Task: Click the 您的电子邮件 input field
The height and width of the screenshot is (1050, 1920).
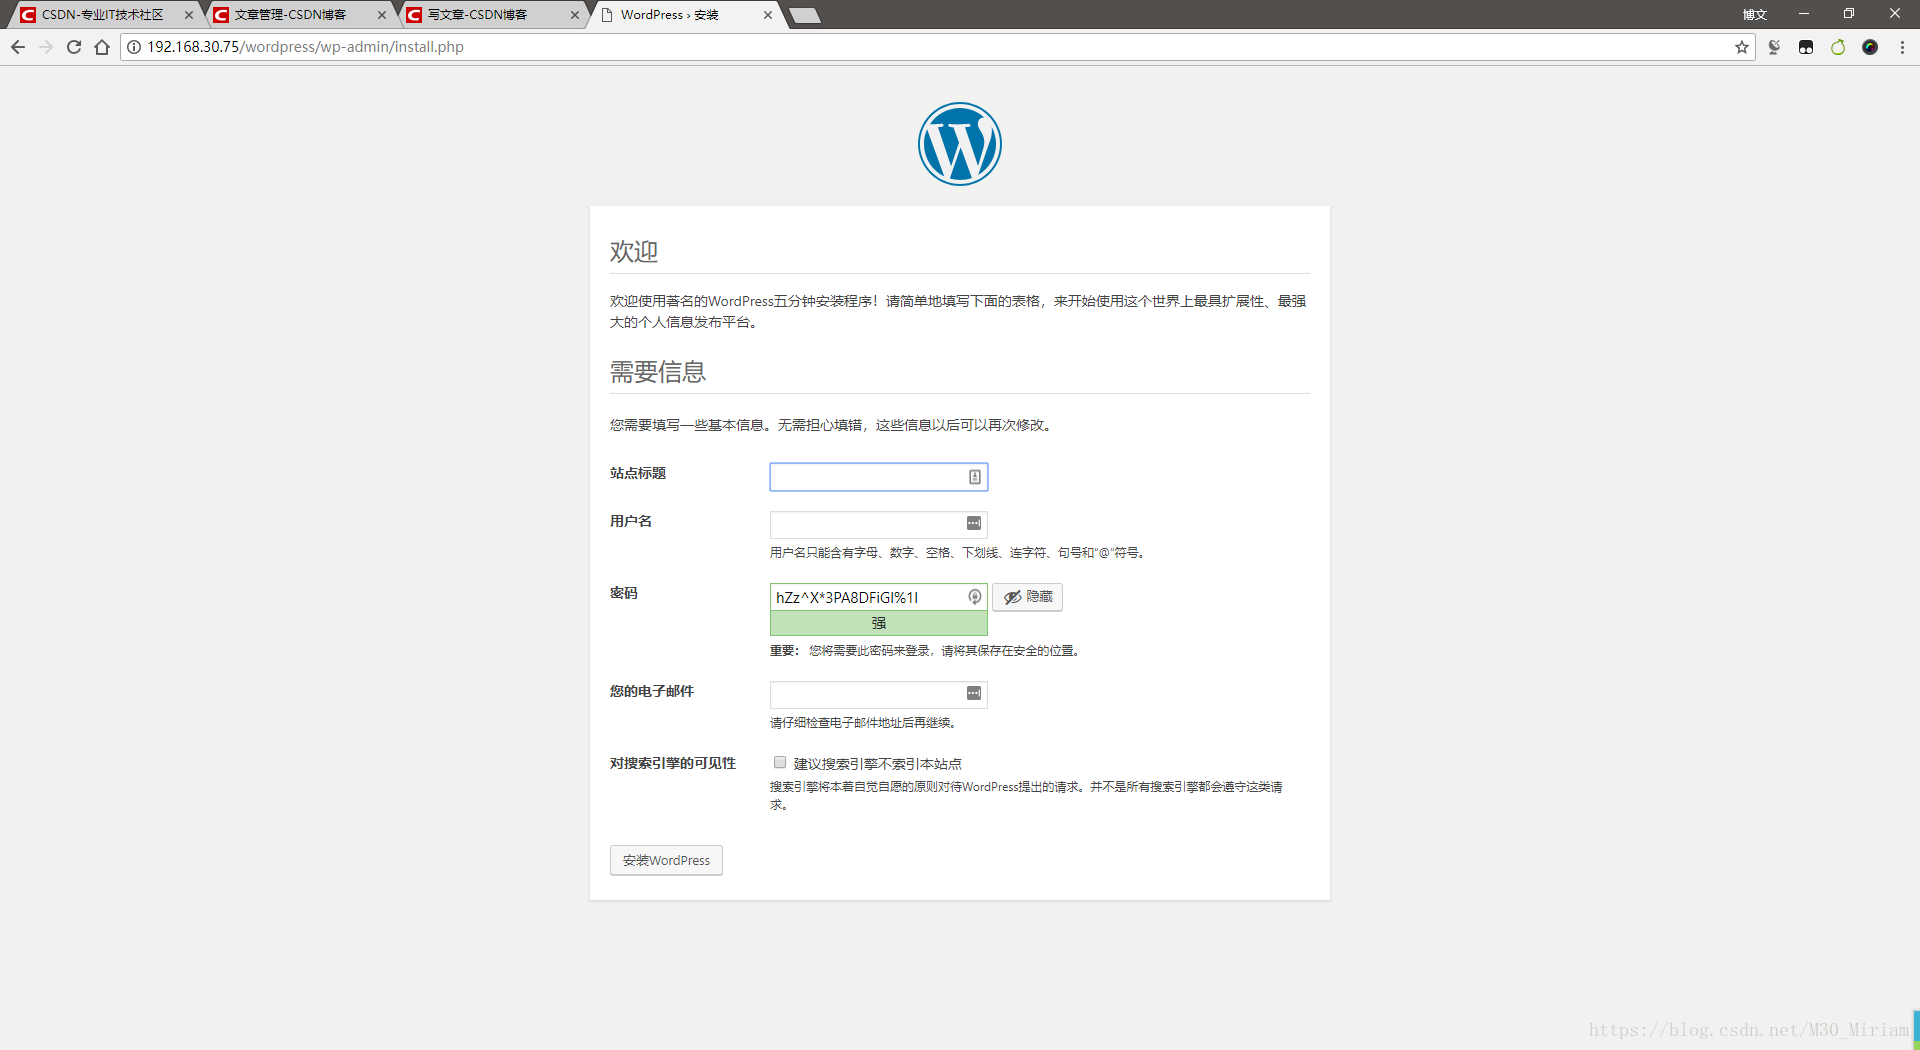Action: click(x=879, y=694)
